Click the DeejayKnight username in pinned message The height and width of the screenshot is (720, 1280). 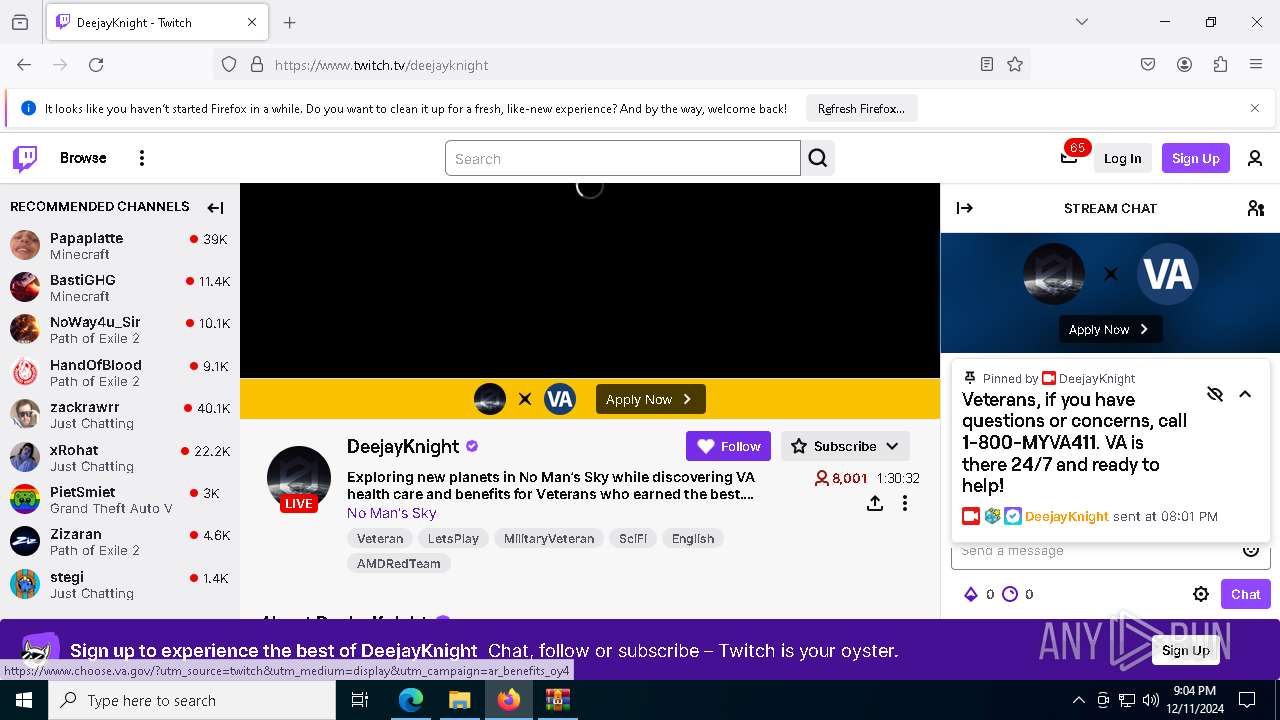pyautogui.click(x=1066, y=516)
